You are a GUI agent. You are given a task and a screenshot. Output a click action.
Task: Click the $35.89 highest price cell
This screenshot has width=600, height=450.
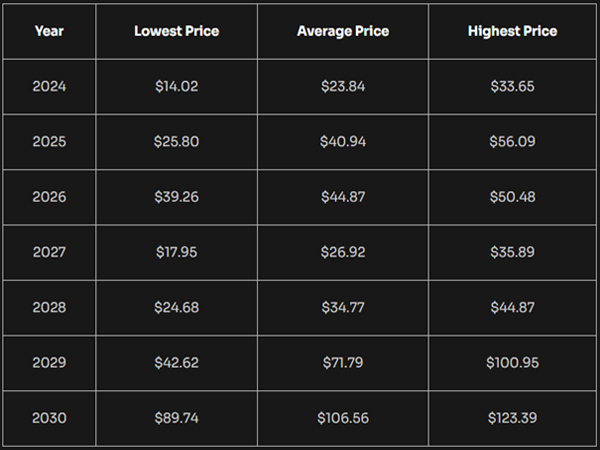pos(512,252)
